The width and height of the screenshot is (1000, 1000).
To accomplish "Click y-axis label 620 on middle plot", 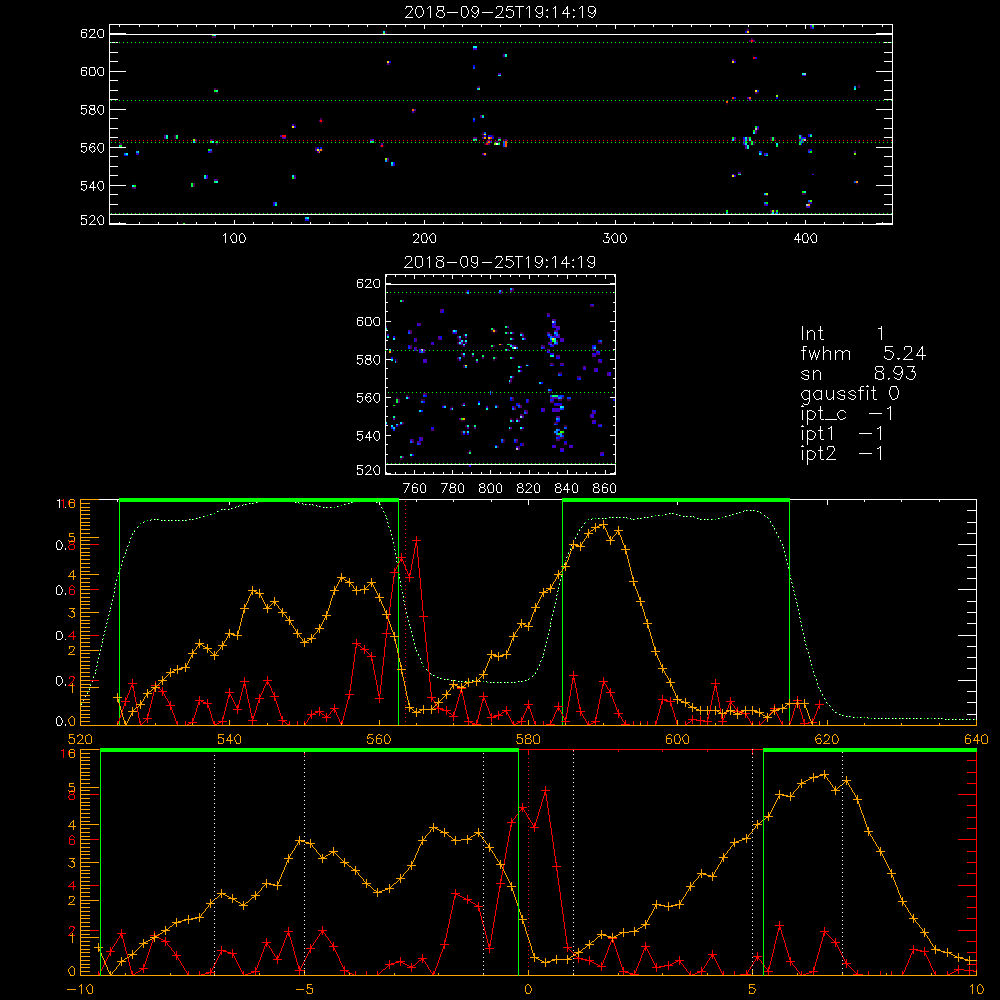I will pos(368,283).
